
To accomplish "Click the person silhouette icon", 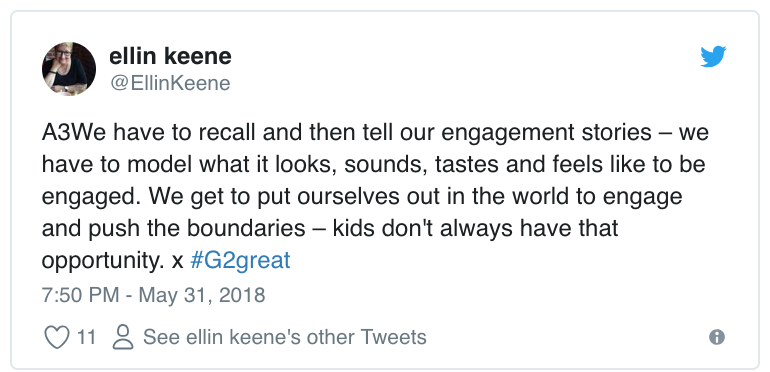I will tap(123, 337).
